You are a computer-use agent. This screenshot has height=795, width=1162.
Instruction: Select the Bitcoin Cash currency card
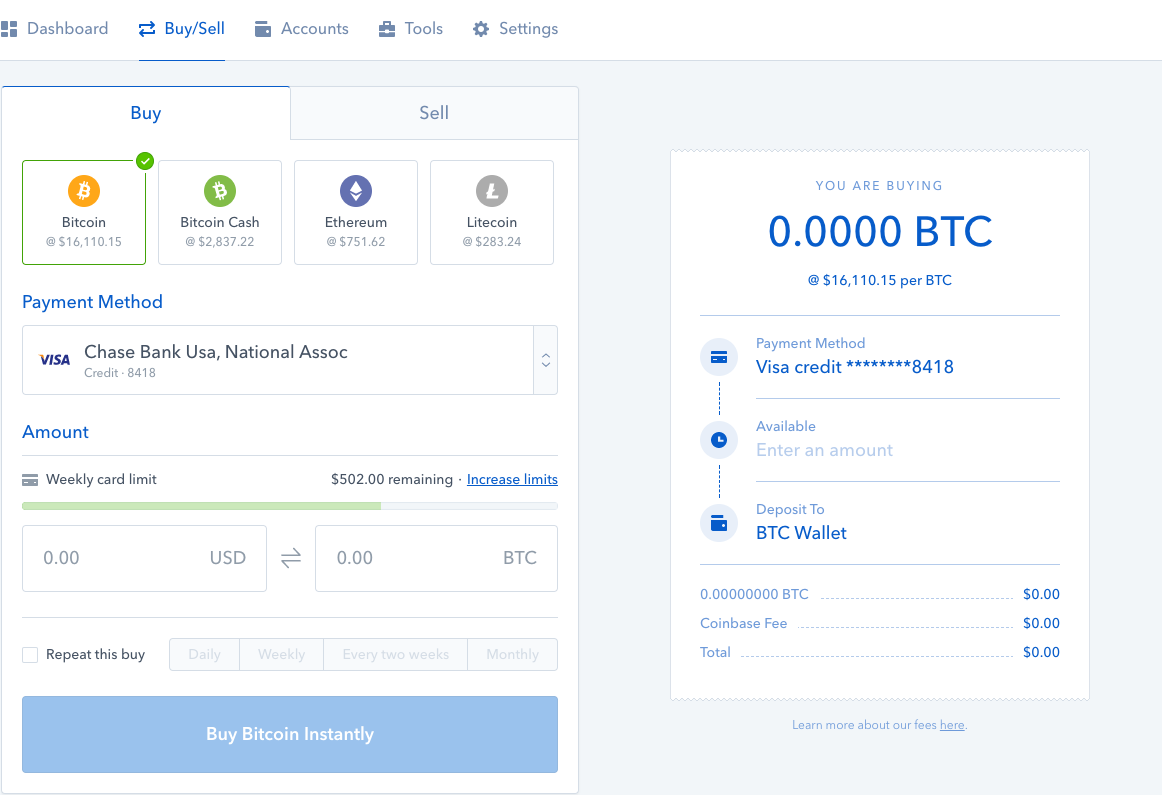(220, 213)
